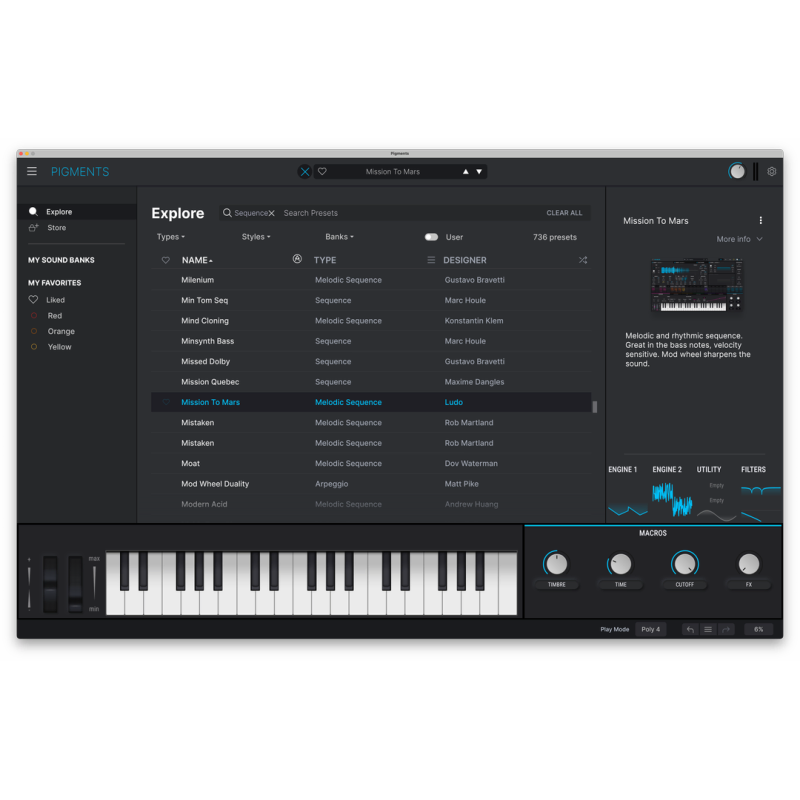Sort by liked heart column header
This screenshot has height=800, width=800.
pyautogui.click(x=165, y=260)
